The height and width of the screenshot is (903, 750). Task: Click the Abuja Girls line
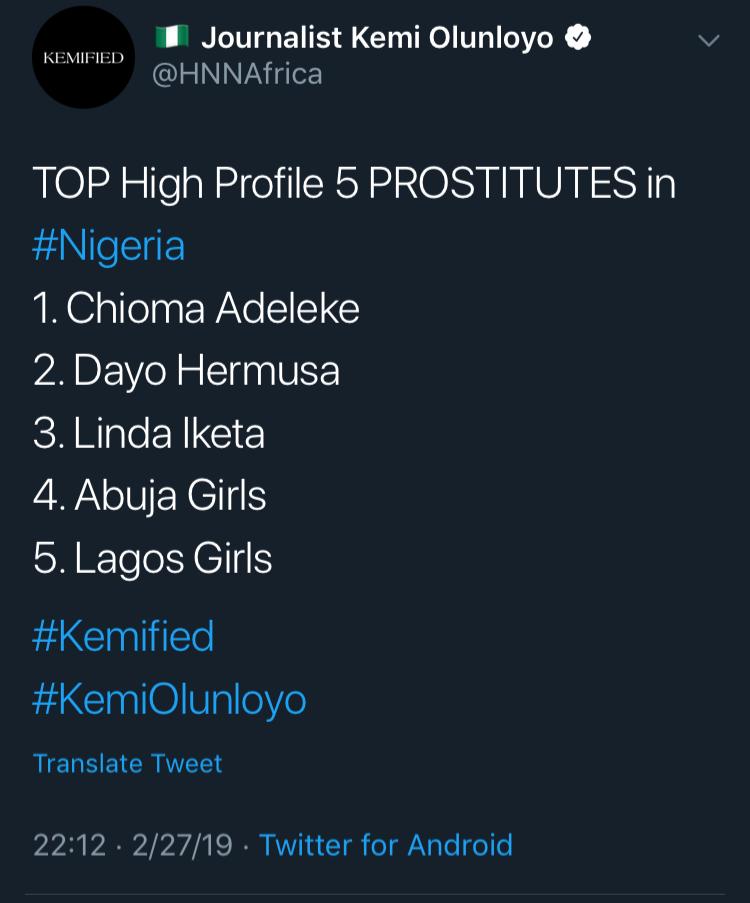tap(150, 495)
